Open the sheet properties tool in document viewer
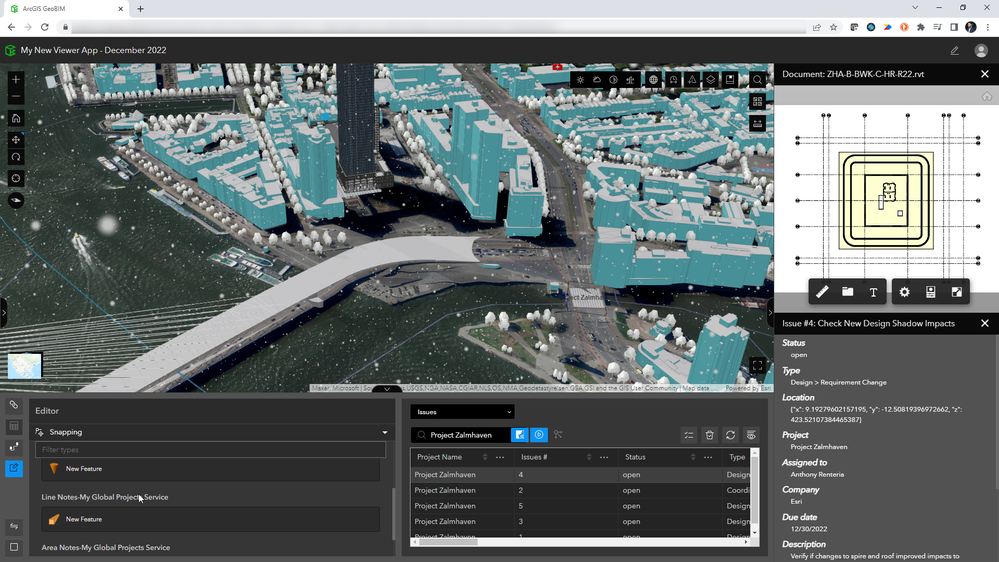The height and width of the screenshot is (562, 999). [x=931, y=292]
